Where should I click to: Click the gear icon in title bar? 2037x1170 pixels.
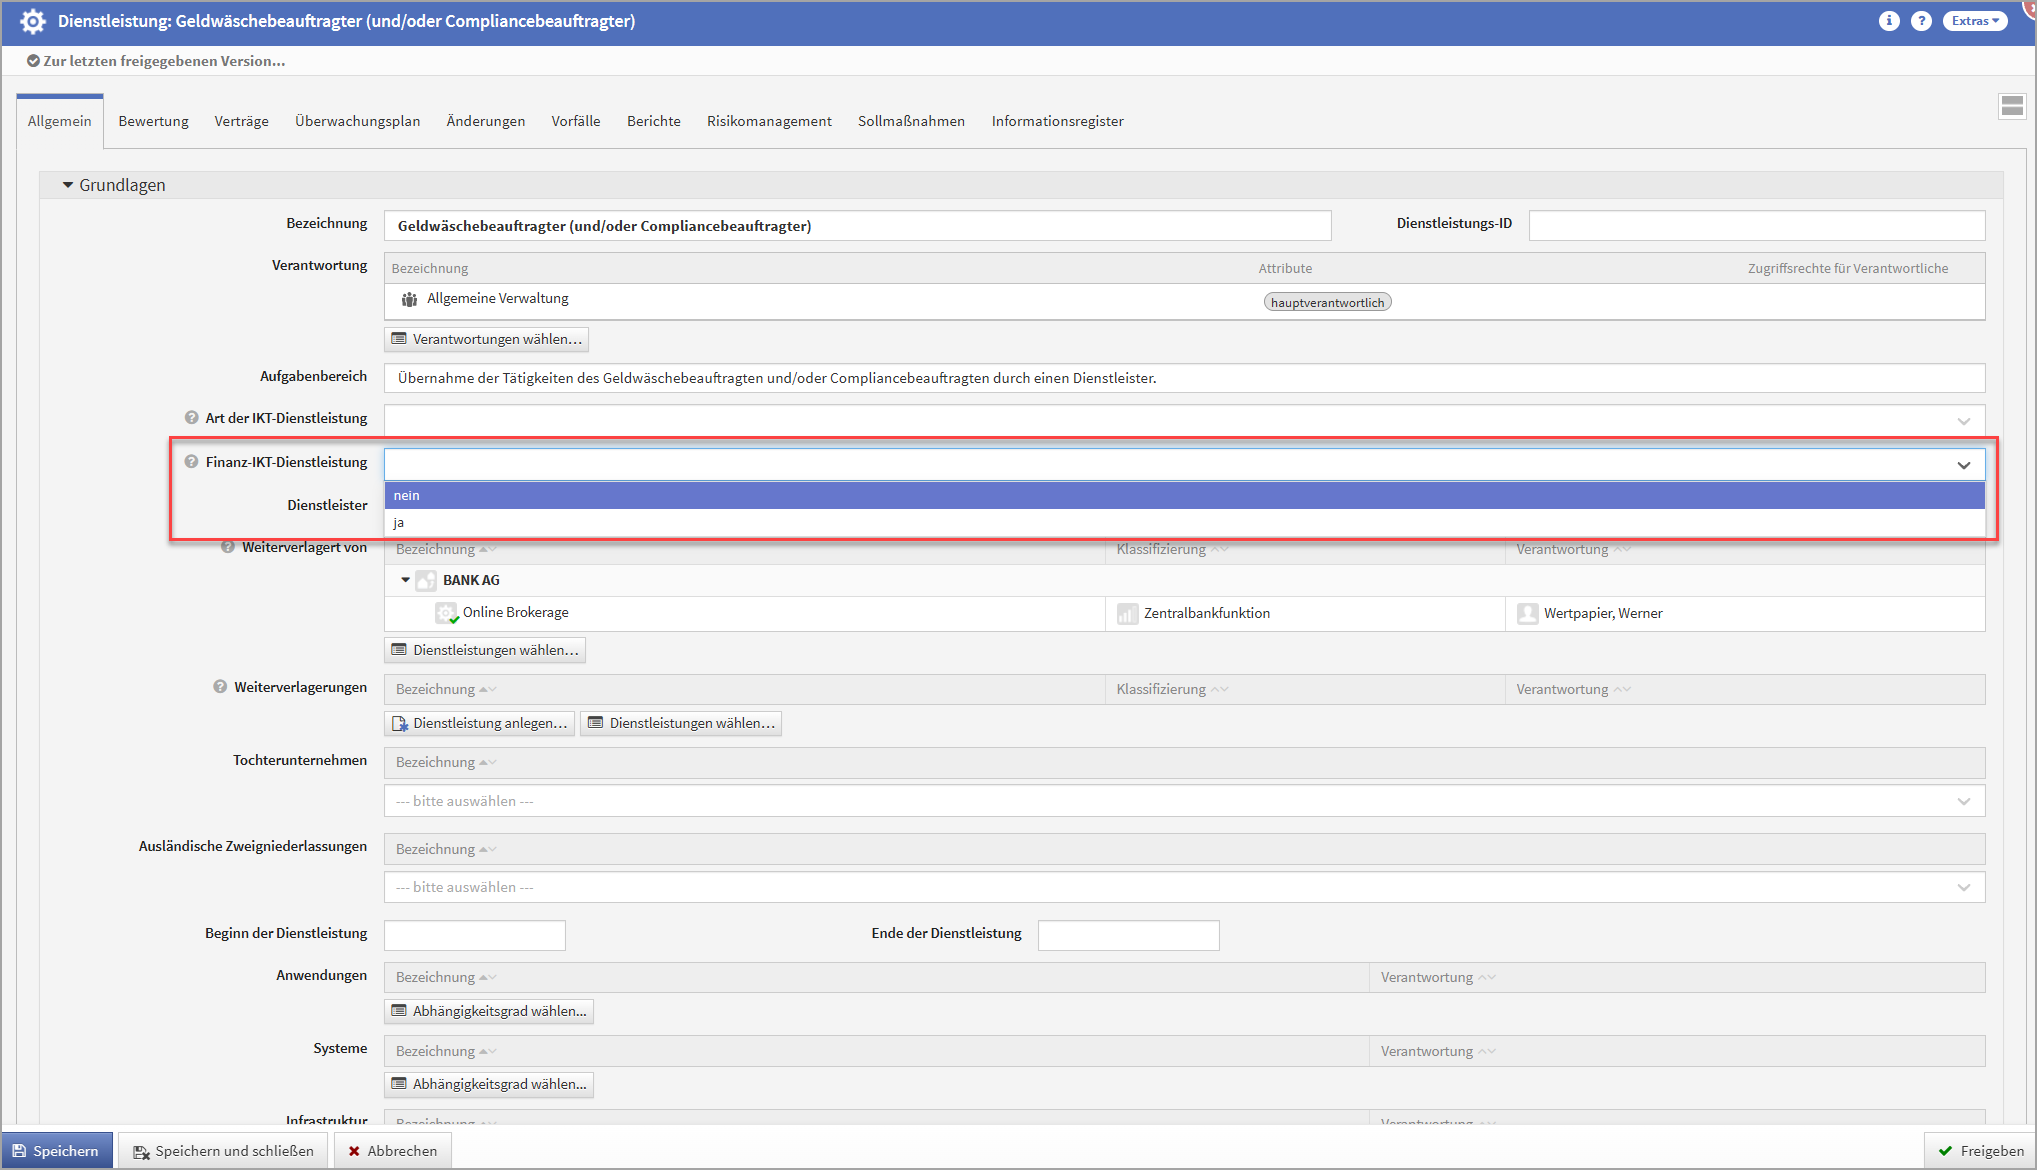[33, 21]
